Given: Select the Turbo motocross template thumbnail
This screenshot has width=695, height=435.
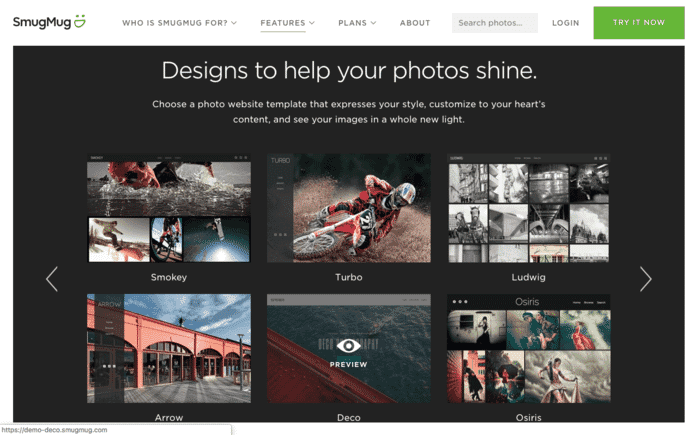Looking at the screenshot, I should coord(349,208).
